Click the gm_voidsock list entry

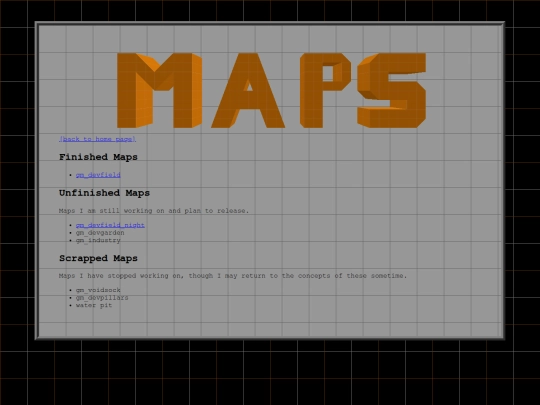[x=98, y=290]
